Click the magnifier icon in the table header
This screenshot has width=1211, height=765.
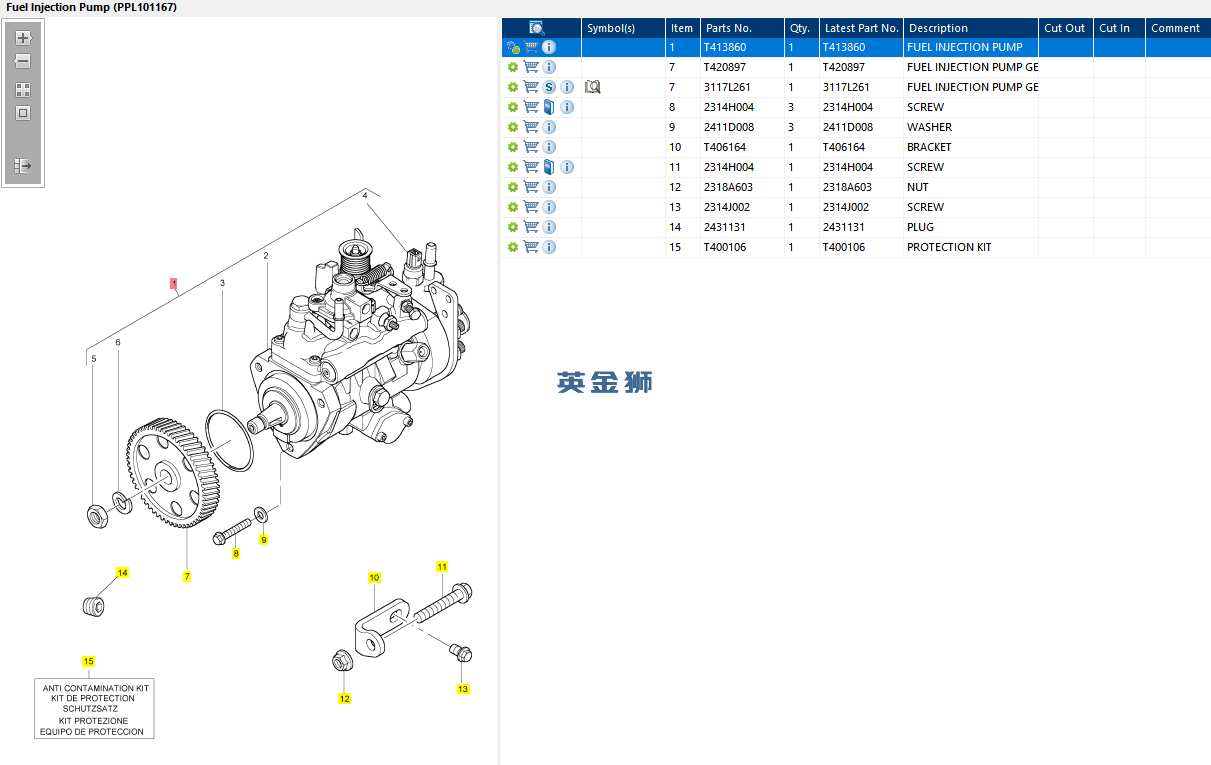pos(536,28)
